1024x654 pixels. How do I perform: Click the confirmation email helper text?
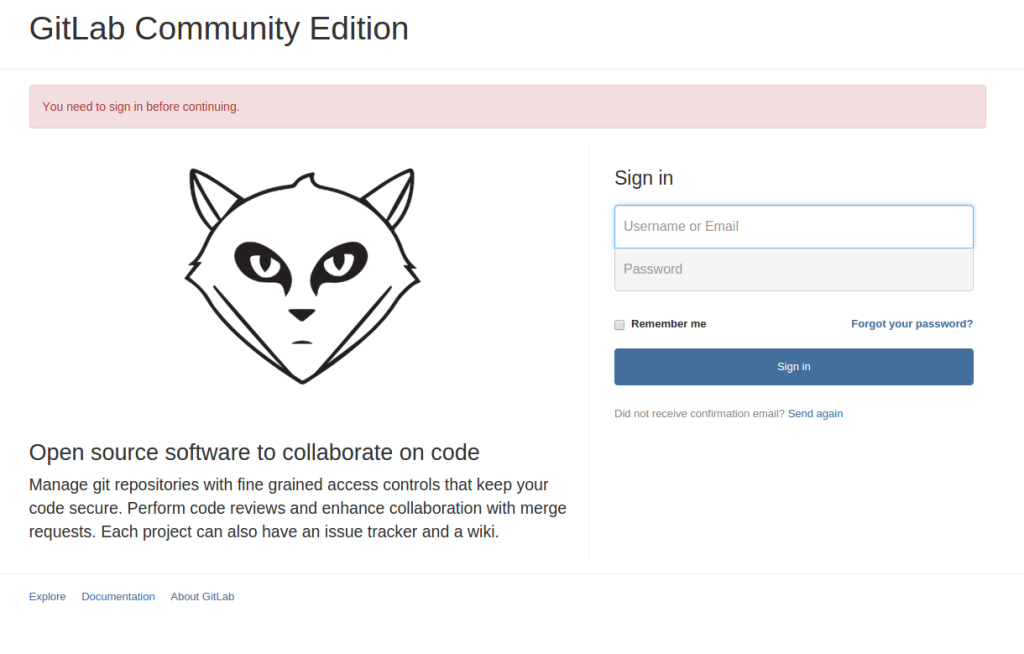698,413
